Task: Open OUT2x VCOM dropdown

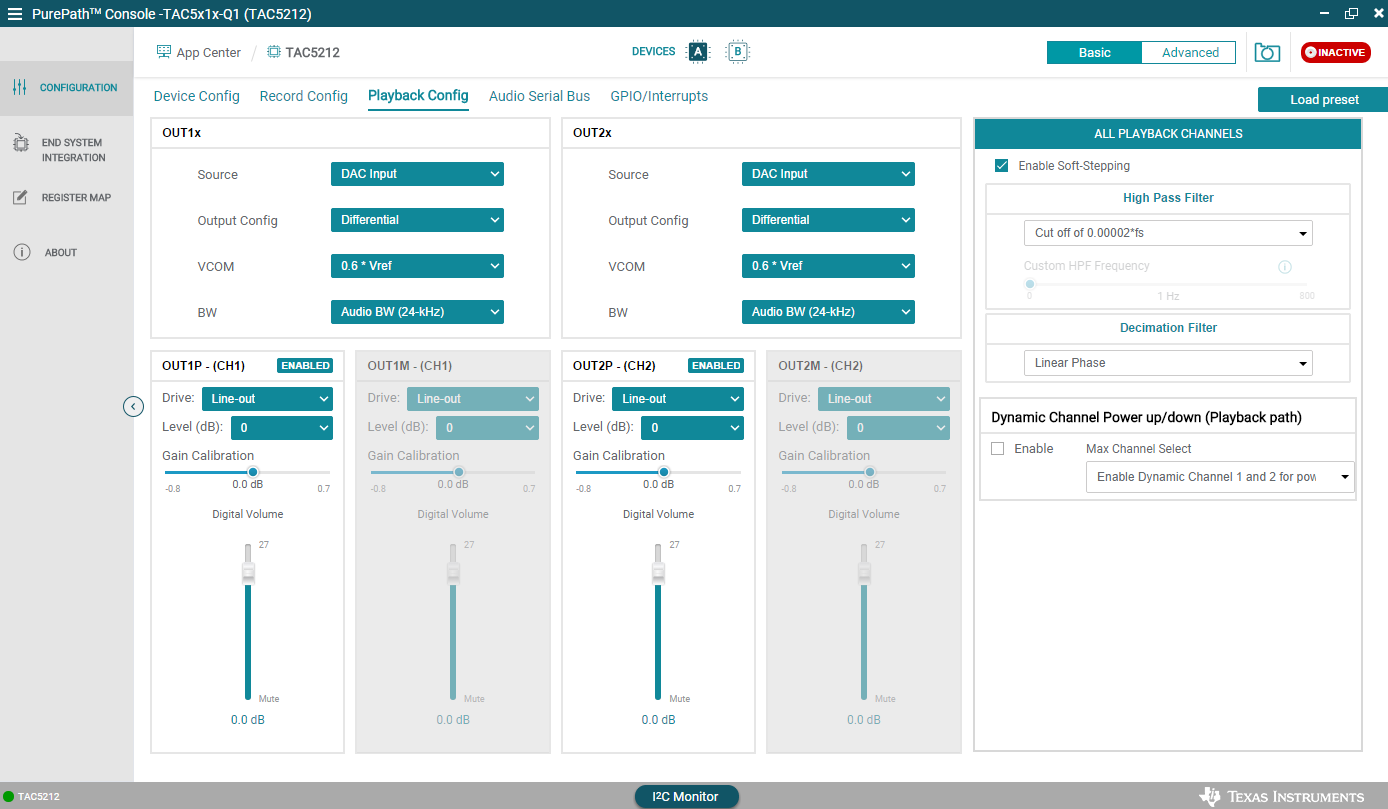Action: coord(827,266)
